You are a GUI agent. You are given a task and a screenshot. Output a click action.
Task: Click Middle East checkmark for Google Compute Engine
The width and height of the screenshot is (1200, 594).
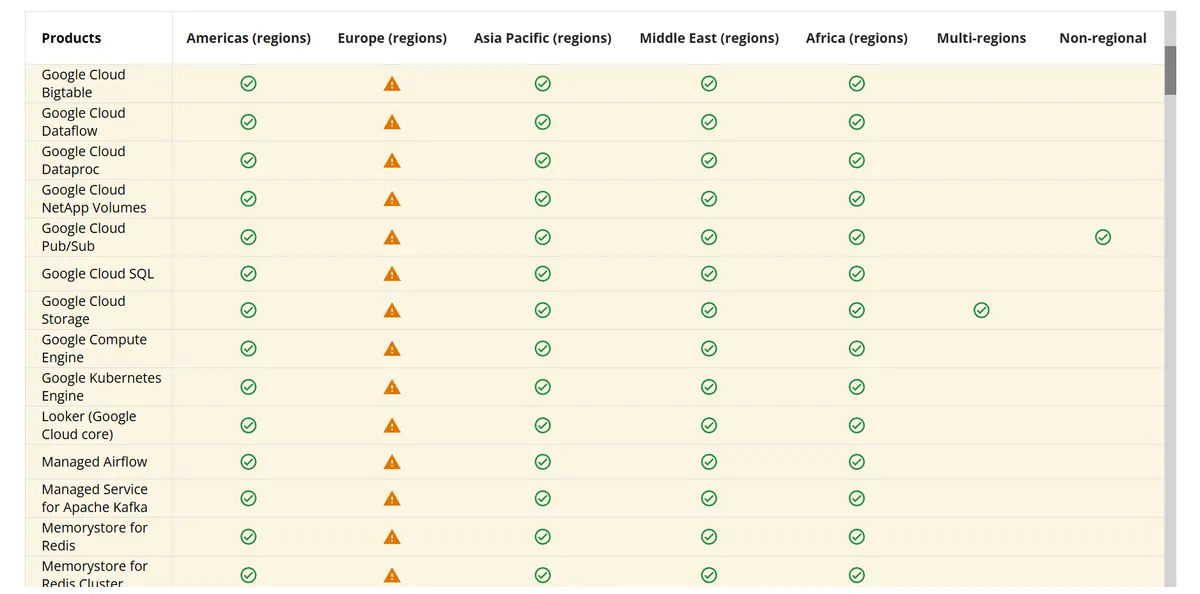(709, 349)
